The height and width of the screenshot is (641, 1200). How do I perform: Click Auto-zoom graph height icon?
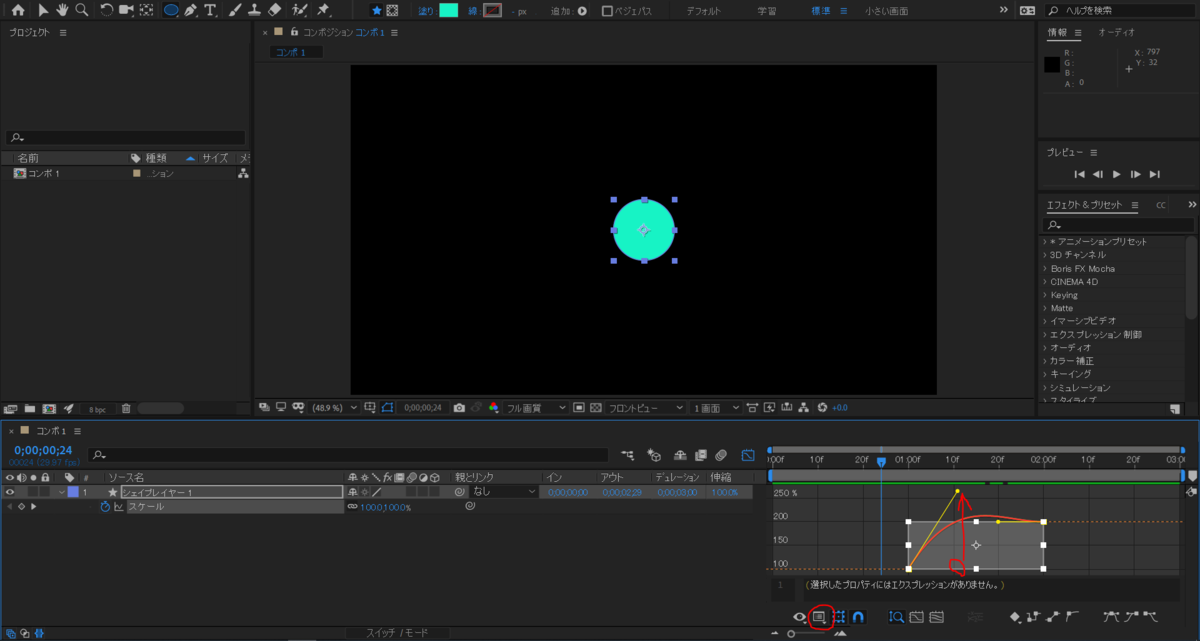(x=896, y=617)
